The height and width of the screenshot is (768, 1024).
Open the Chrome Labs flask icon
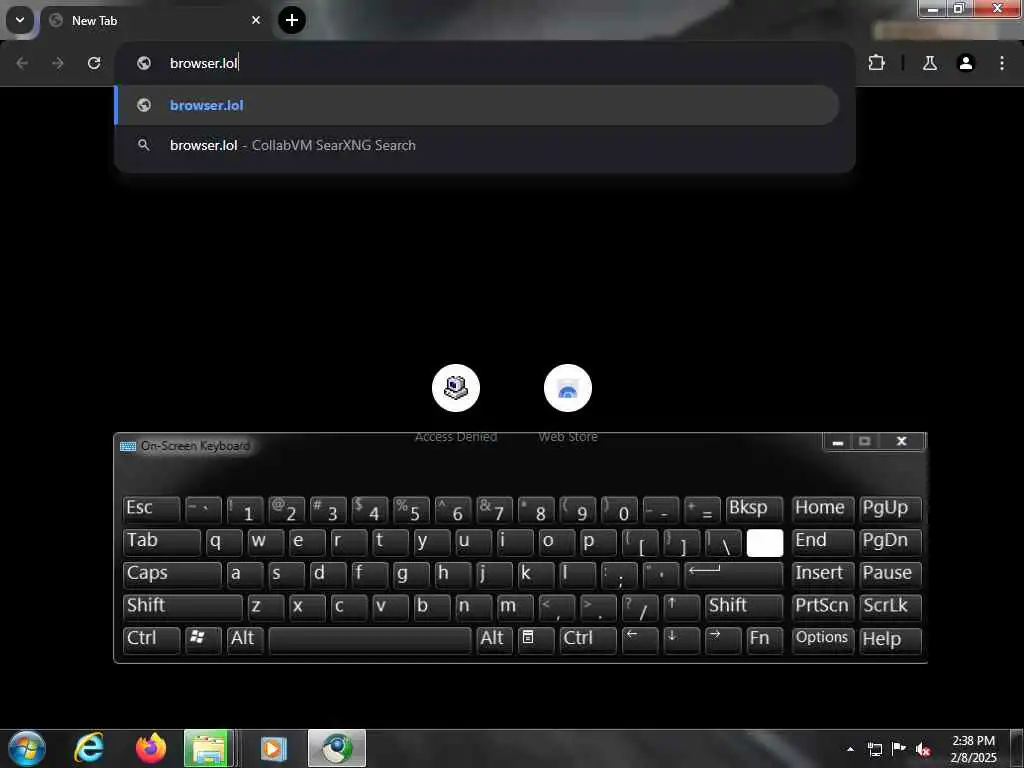pyautogui.click(x=929, y=63)
